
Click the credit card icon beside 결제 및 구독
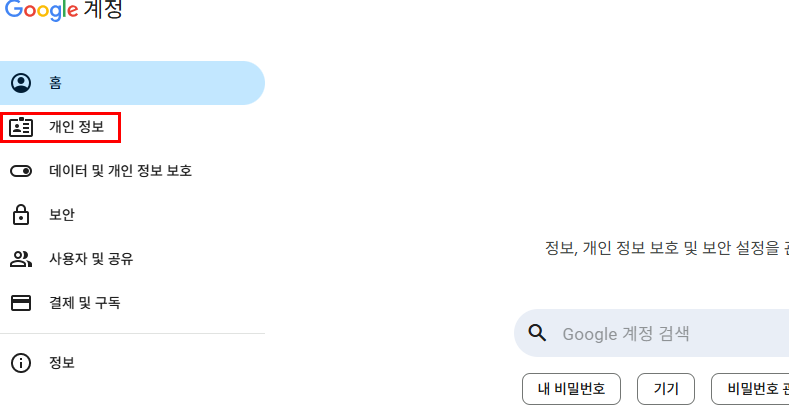(x=21, y=303)
